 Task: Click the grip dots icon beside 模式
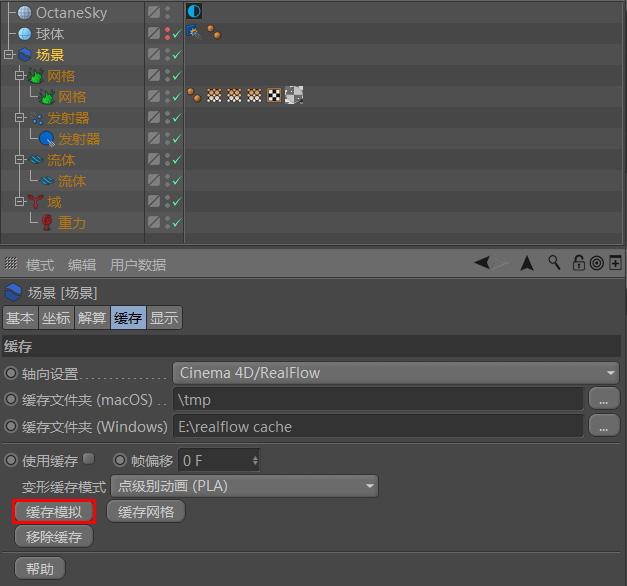pos(11,263)
